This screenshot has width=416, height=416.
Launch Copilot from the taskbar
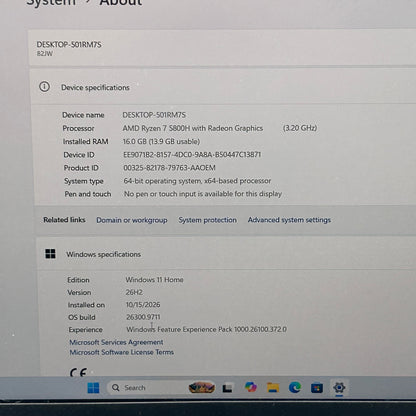coord(251,387)
